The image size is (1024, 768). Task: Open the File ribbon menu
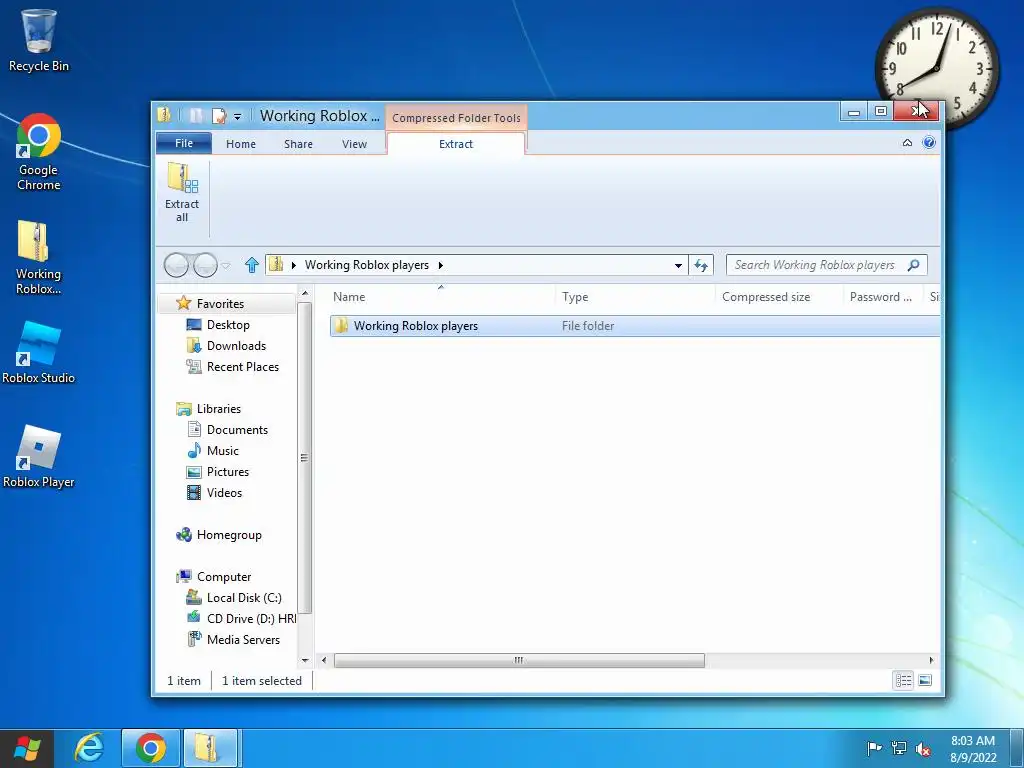coord(184,143)
